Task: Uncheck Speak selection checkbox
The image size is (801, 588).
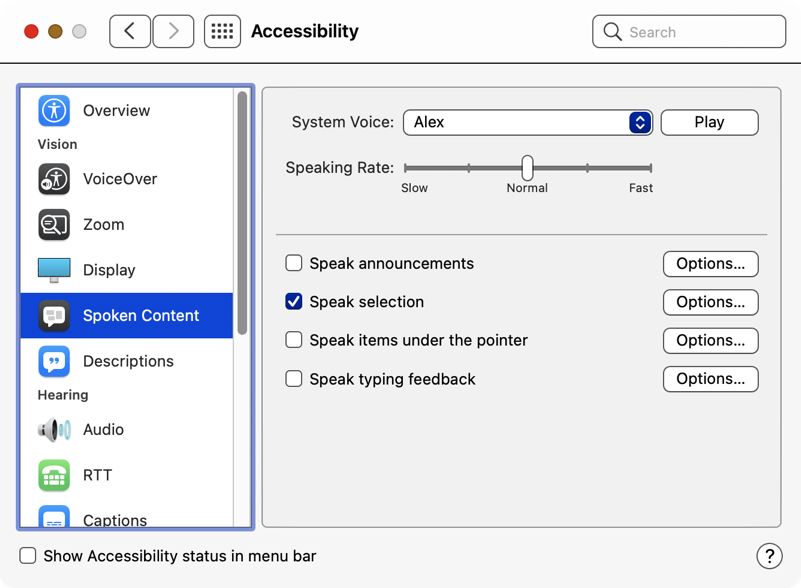Action: [x=294, y=302]
